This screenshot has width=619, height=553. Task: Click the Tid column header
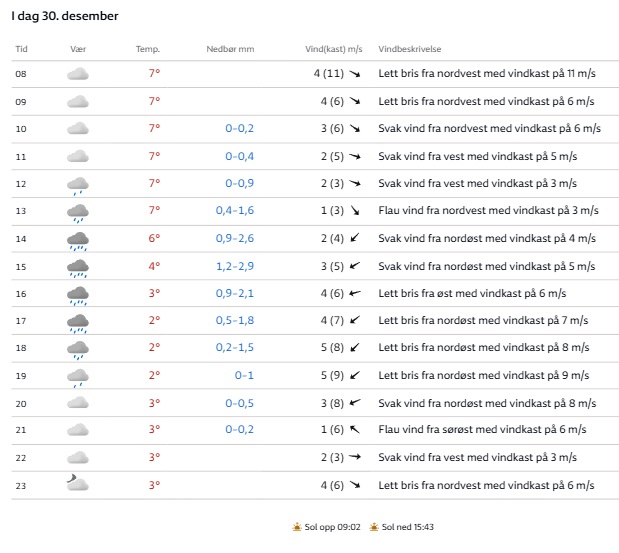tap(21, 48)
